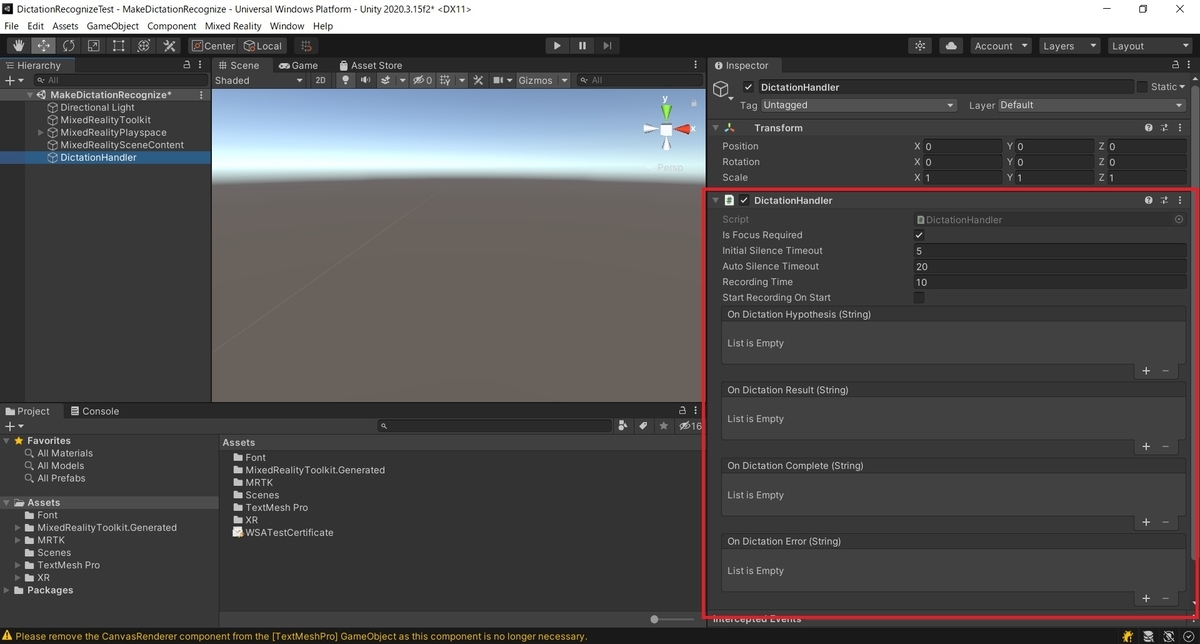This screenshot has height=644, width=1200.
Task: Select the Rect tool
Action: point(119,46)
